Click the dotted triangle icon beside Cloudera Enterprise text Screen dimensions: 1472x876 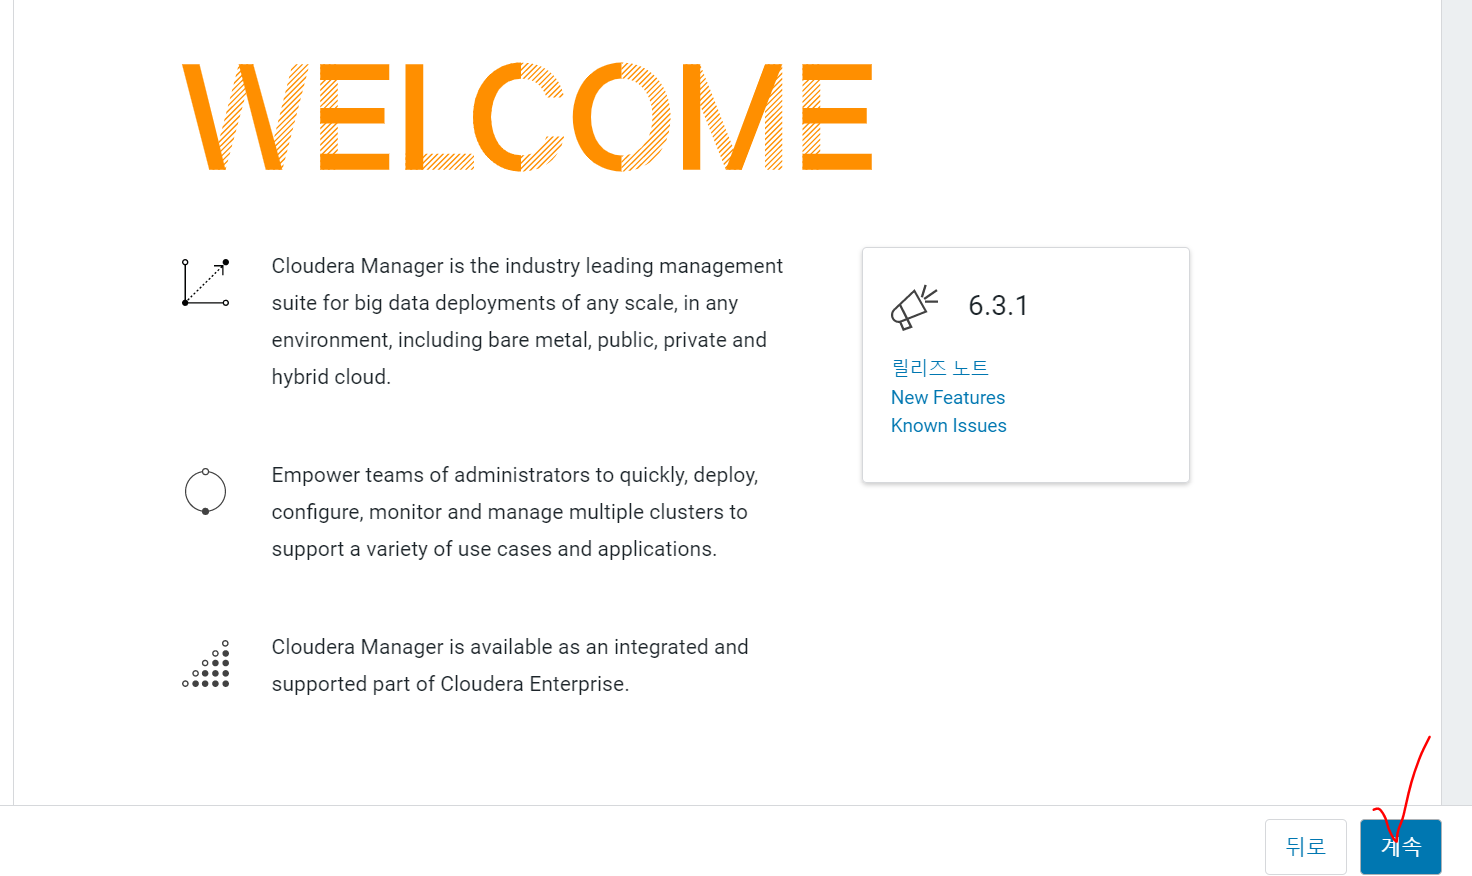coord(206,664)
